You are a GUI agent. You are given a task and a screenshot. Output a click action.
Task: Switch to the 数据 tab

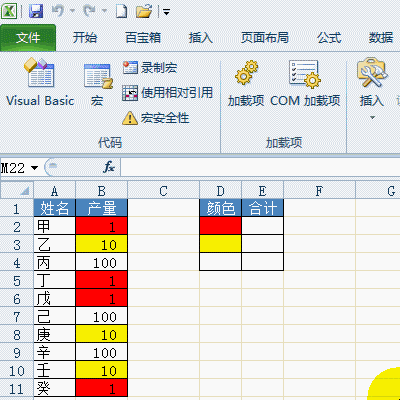pos(381,38)
